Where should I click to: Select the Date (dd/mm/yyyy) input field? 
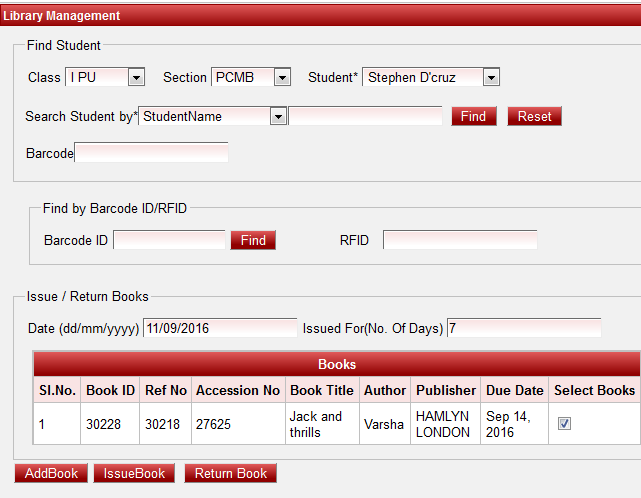[220, 328]
